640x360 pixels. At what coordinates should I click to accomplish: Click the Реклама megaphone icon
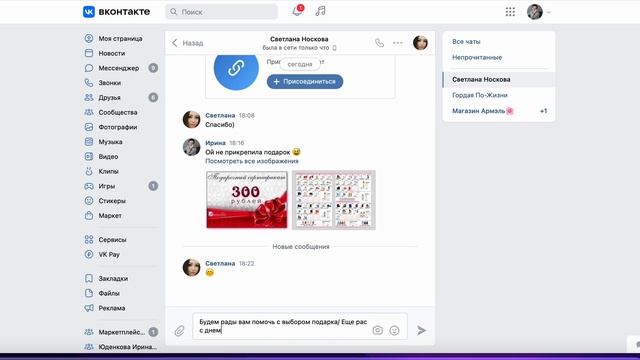89,308
